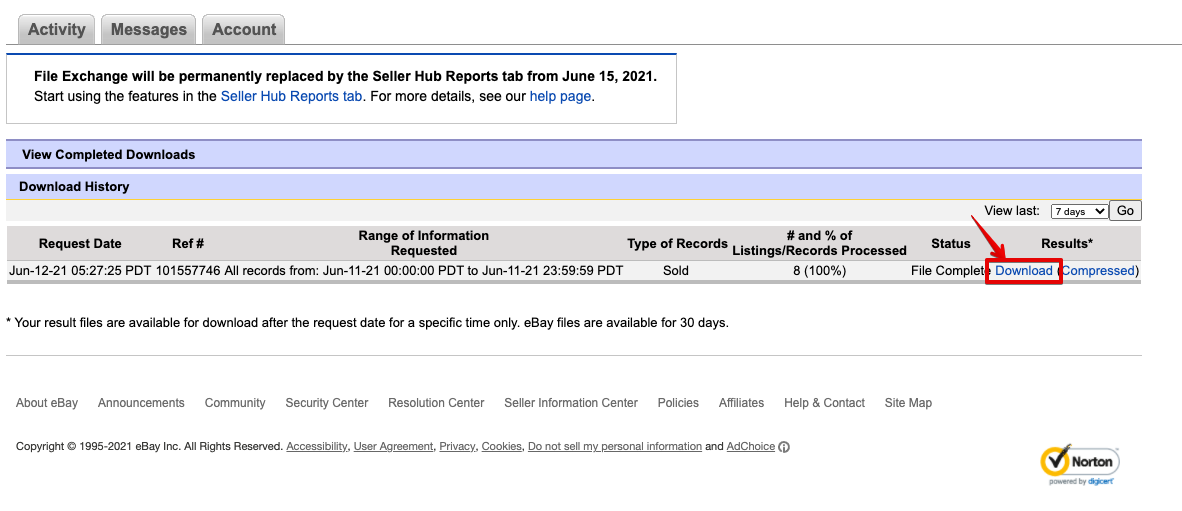Switch to the Messages tab
The width and height of the screenshot is (1182, 511).
pyautogui.click(x=149, y=29)
